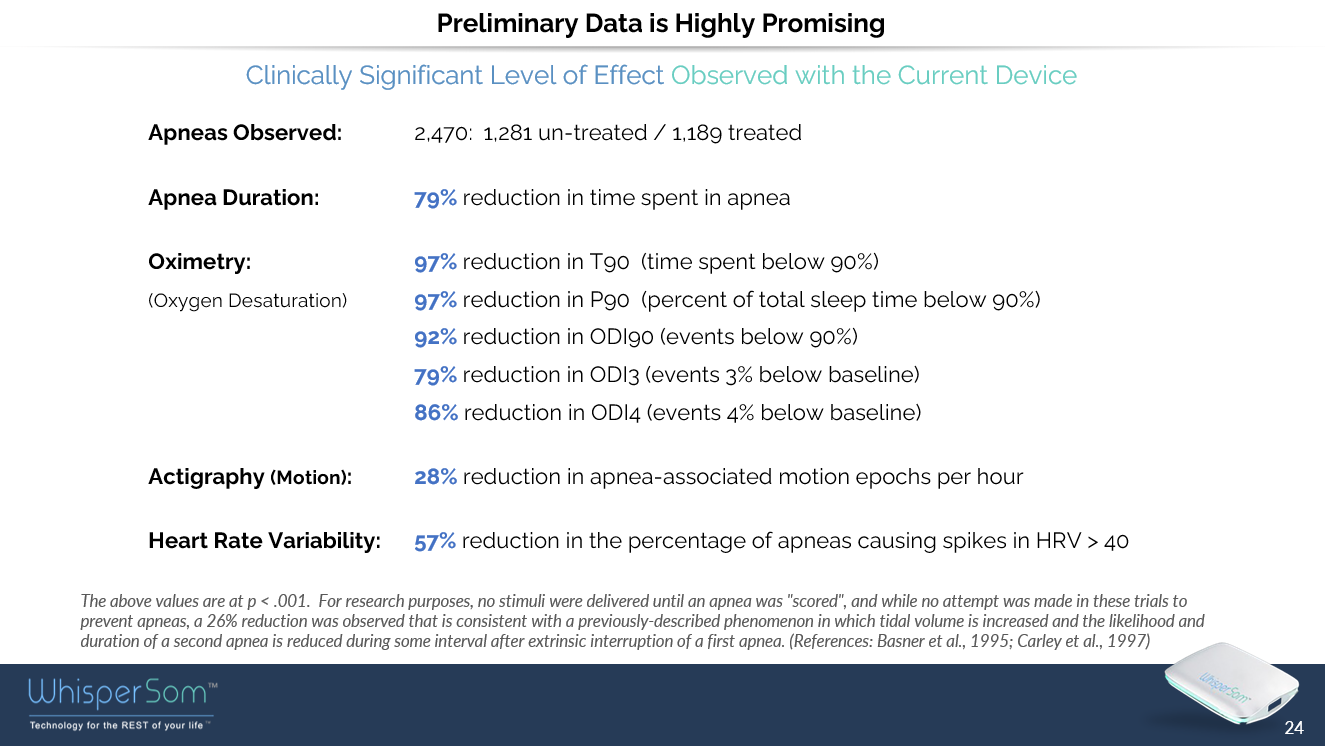Click the 'Actigraphy (Motion):' label
Screen dimensions: 1325x746
[x=250, y=477]
